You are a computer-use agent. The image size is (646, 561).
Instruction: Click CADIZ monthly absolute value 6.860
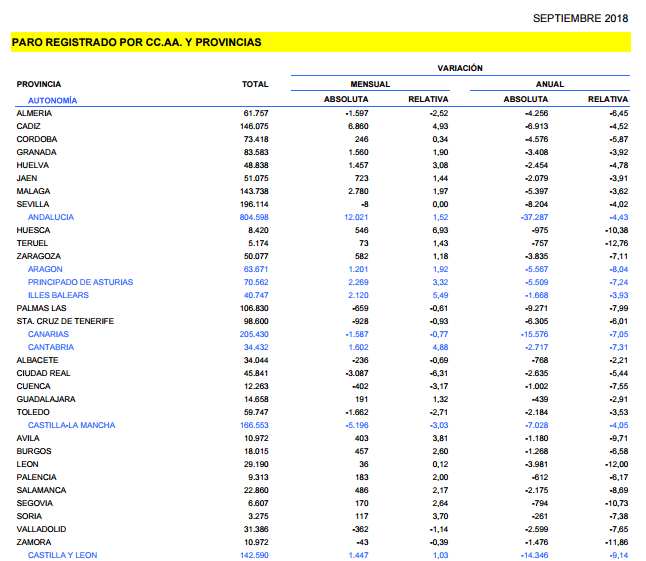point(358,126)
